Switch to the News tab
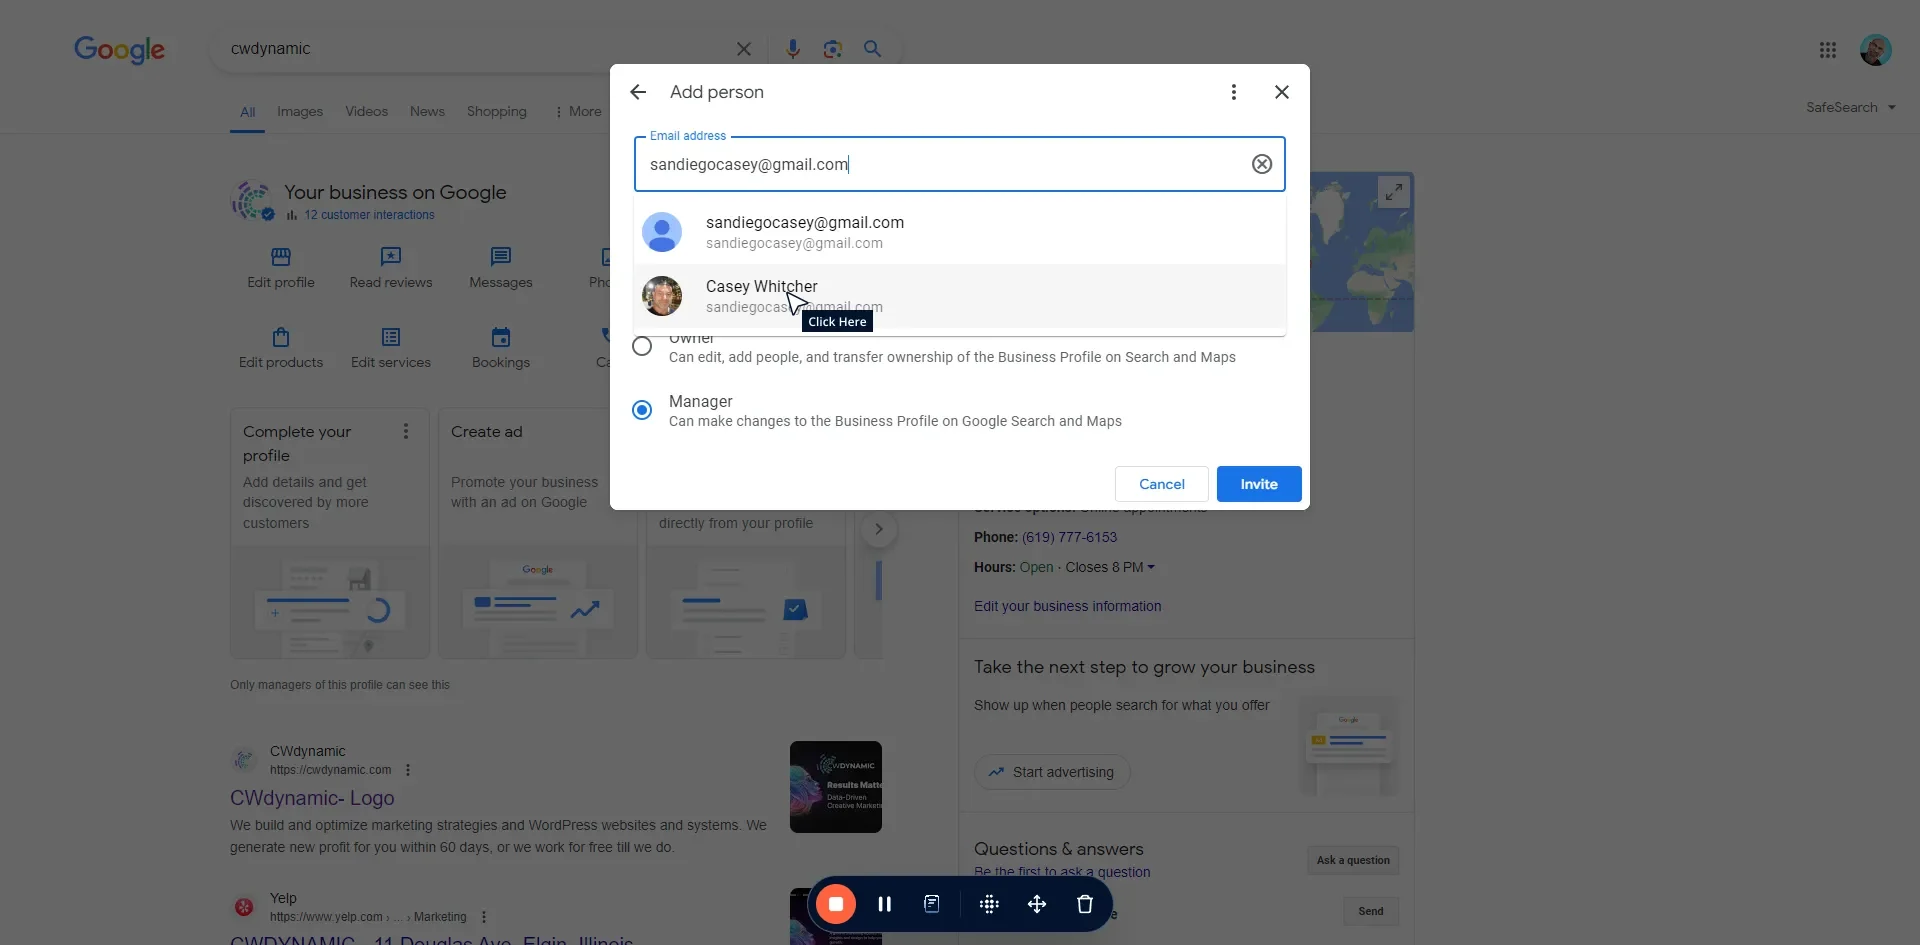Viewport: 1920px width, 945px height. [427, 112]
